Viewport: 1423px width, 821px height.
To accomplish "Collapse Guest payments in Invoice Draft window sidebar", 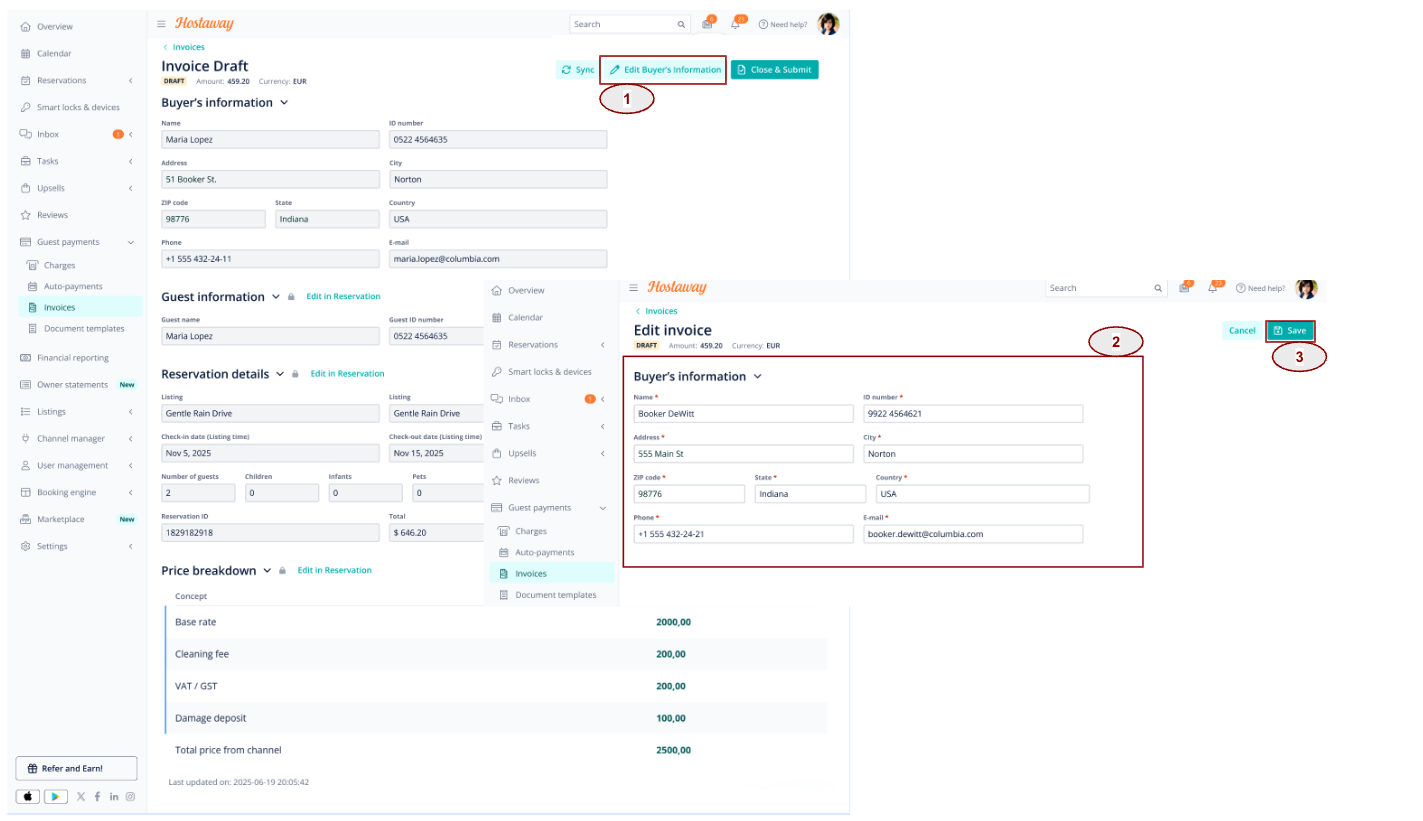I will pyautogui.click(x=130, y=242).
